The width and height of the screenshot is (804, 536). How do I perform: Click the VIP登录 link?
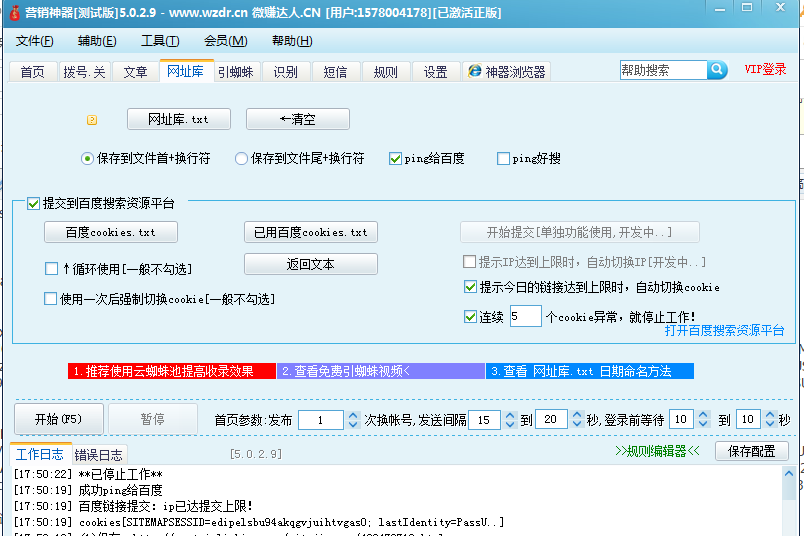766,69
